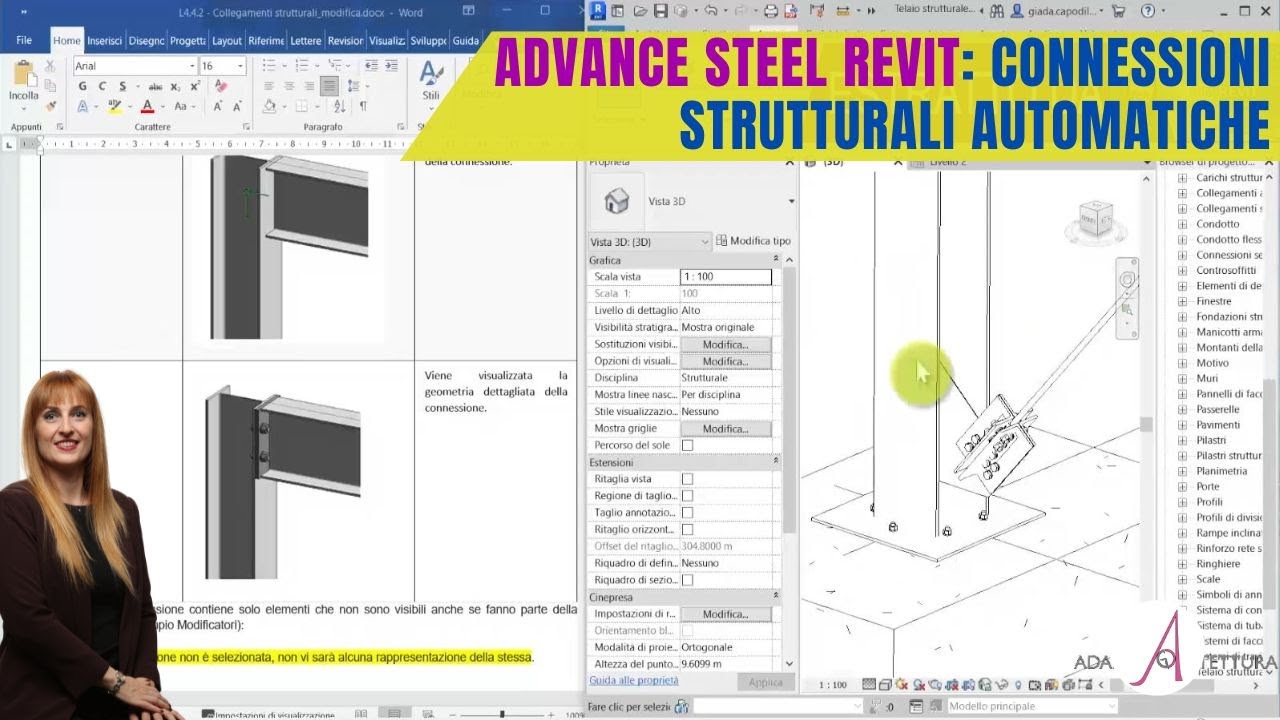Screen dimensions: 1280x720
Task: Toggle the Ritaglia vista checkbox
Action: [x=687, y=479]
